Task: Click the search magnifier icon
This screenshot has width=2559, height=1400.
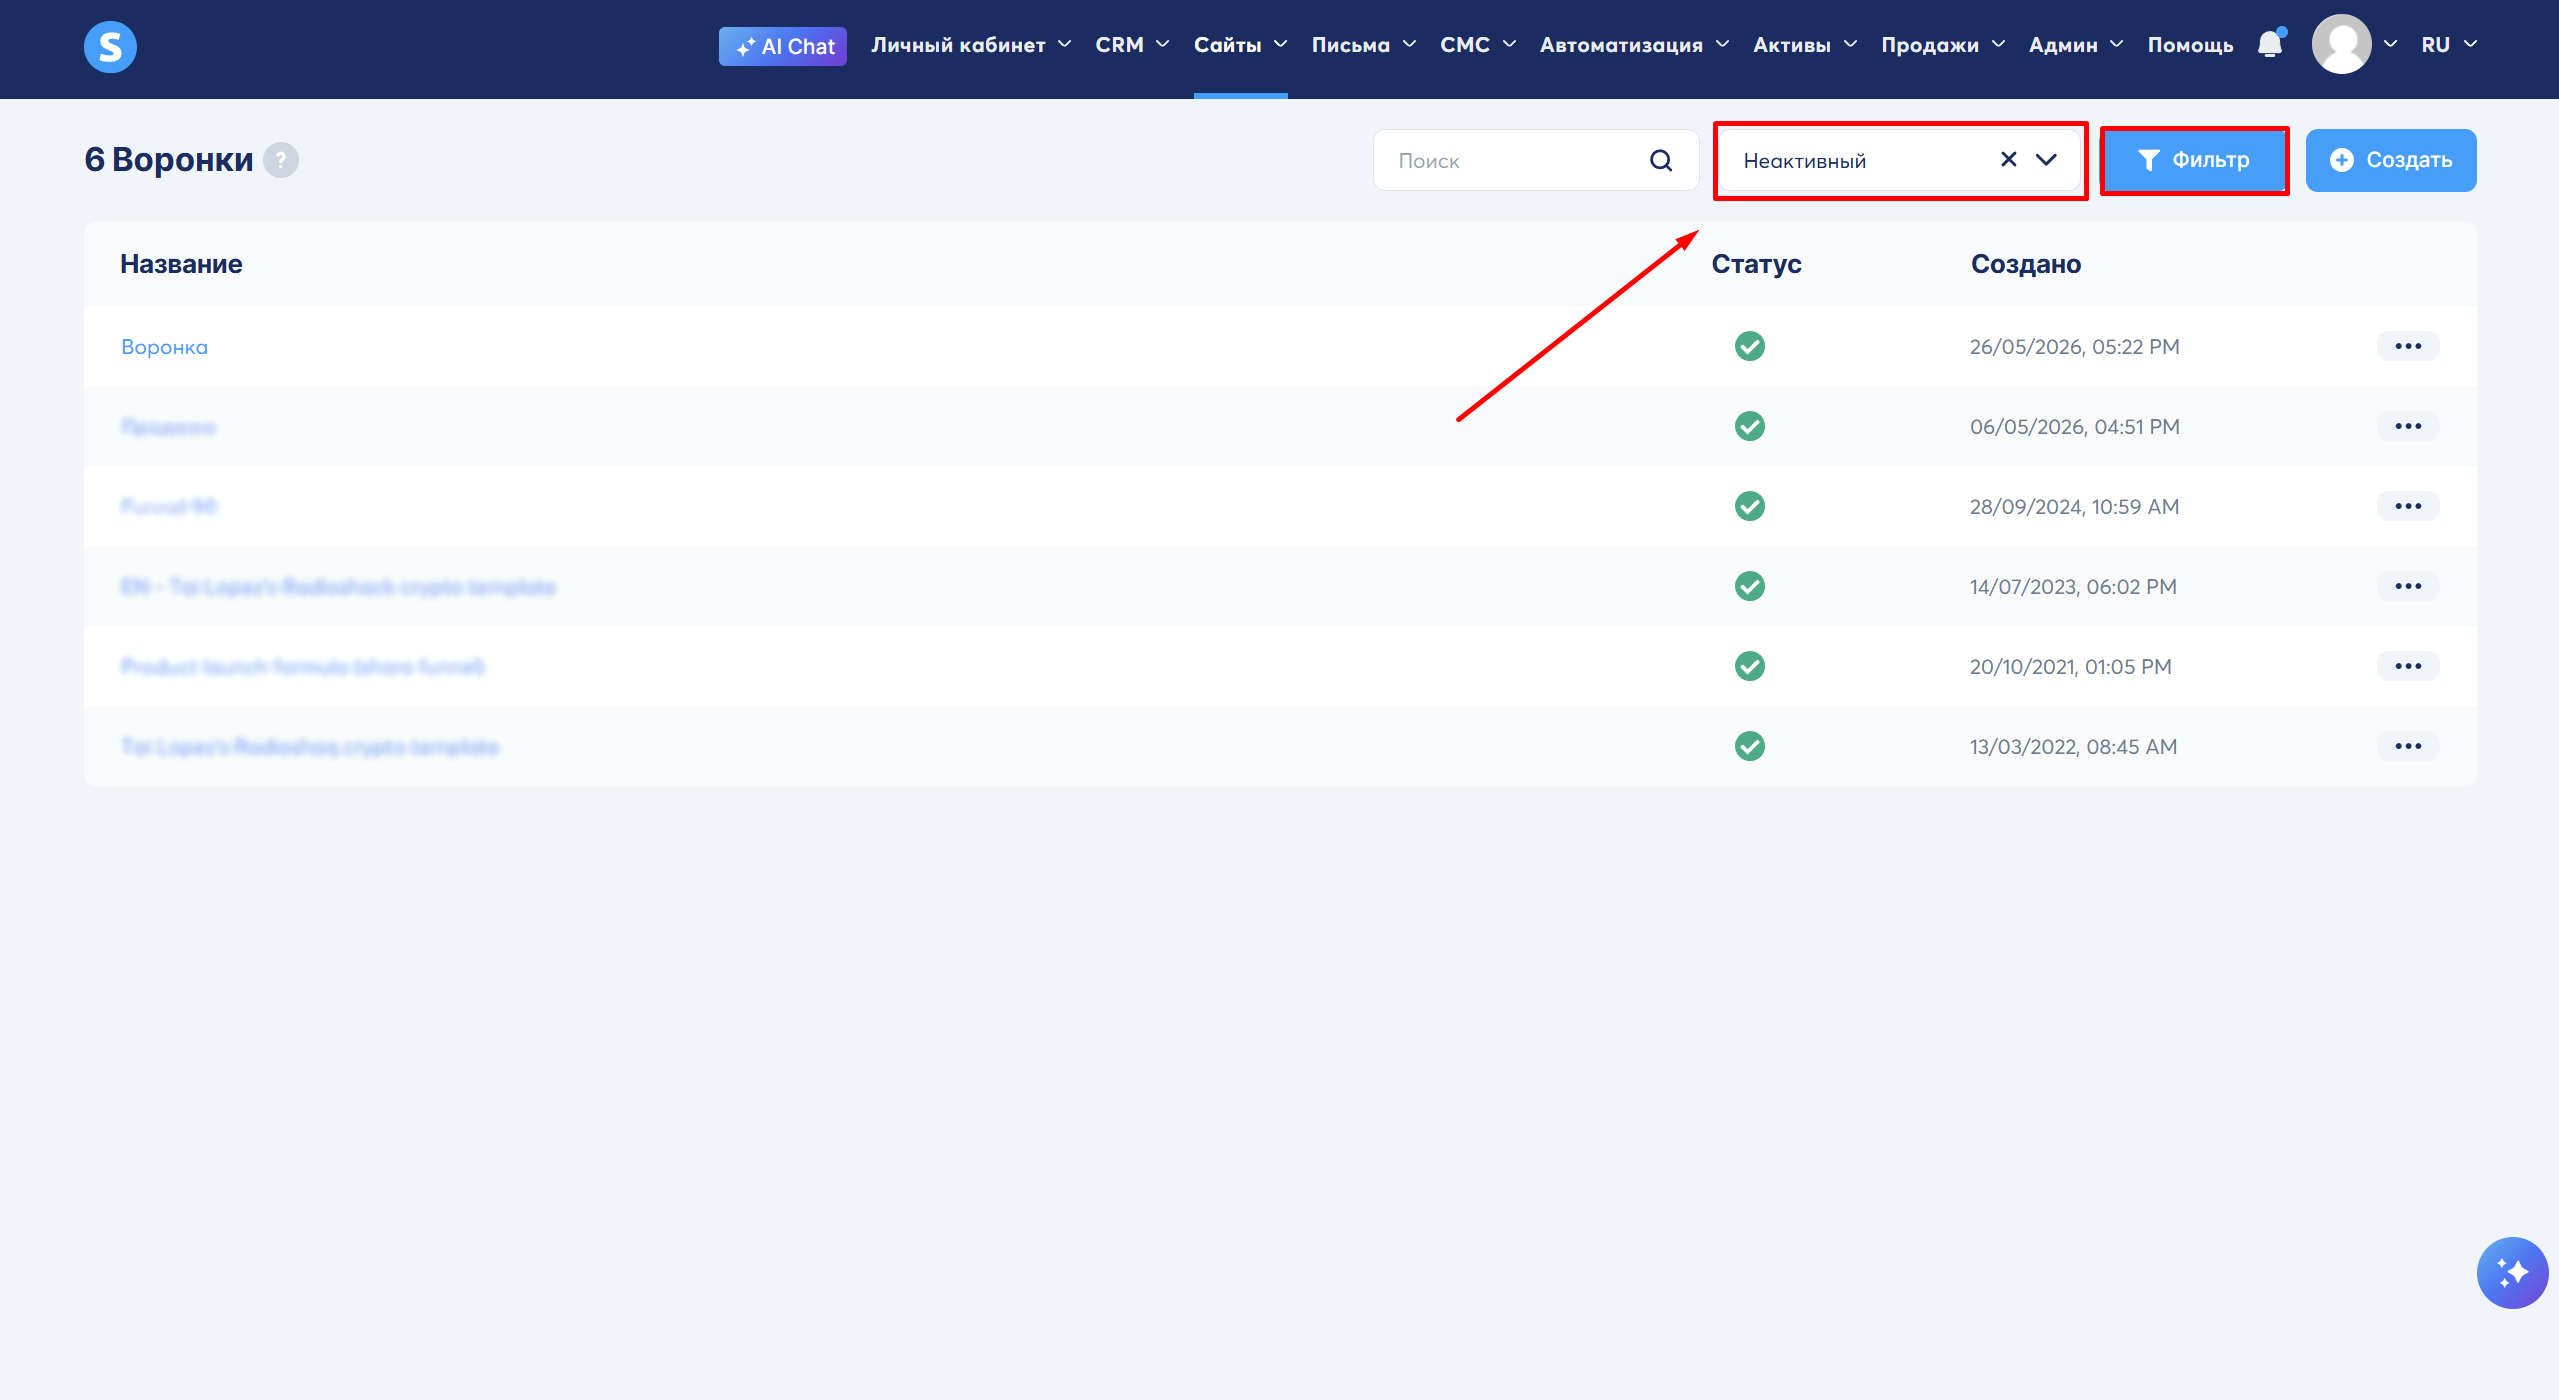Action: pyautogui.click(x=1661, y=160)
